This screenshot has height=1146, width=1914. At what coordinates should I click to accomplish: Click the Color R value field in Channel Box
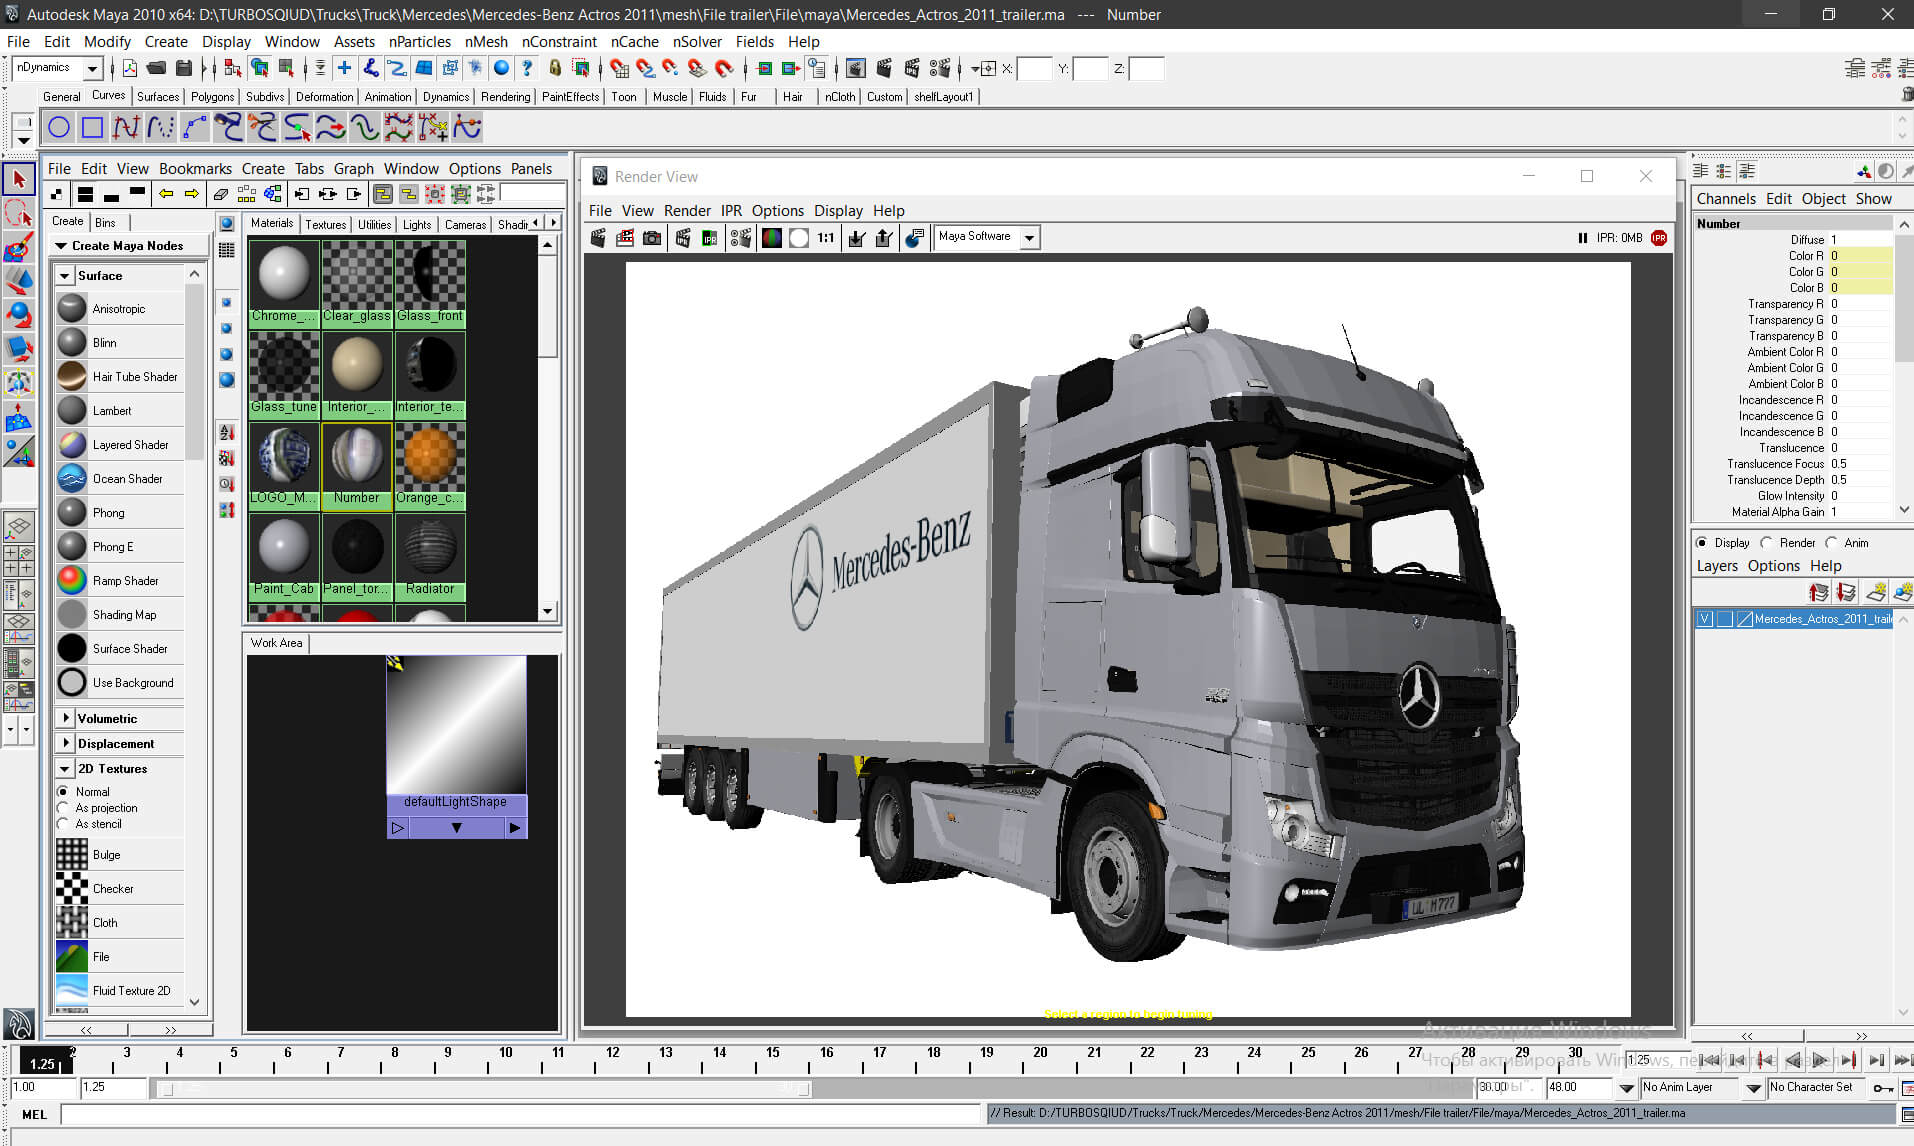pos(1860,256)
